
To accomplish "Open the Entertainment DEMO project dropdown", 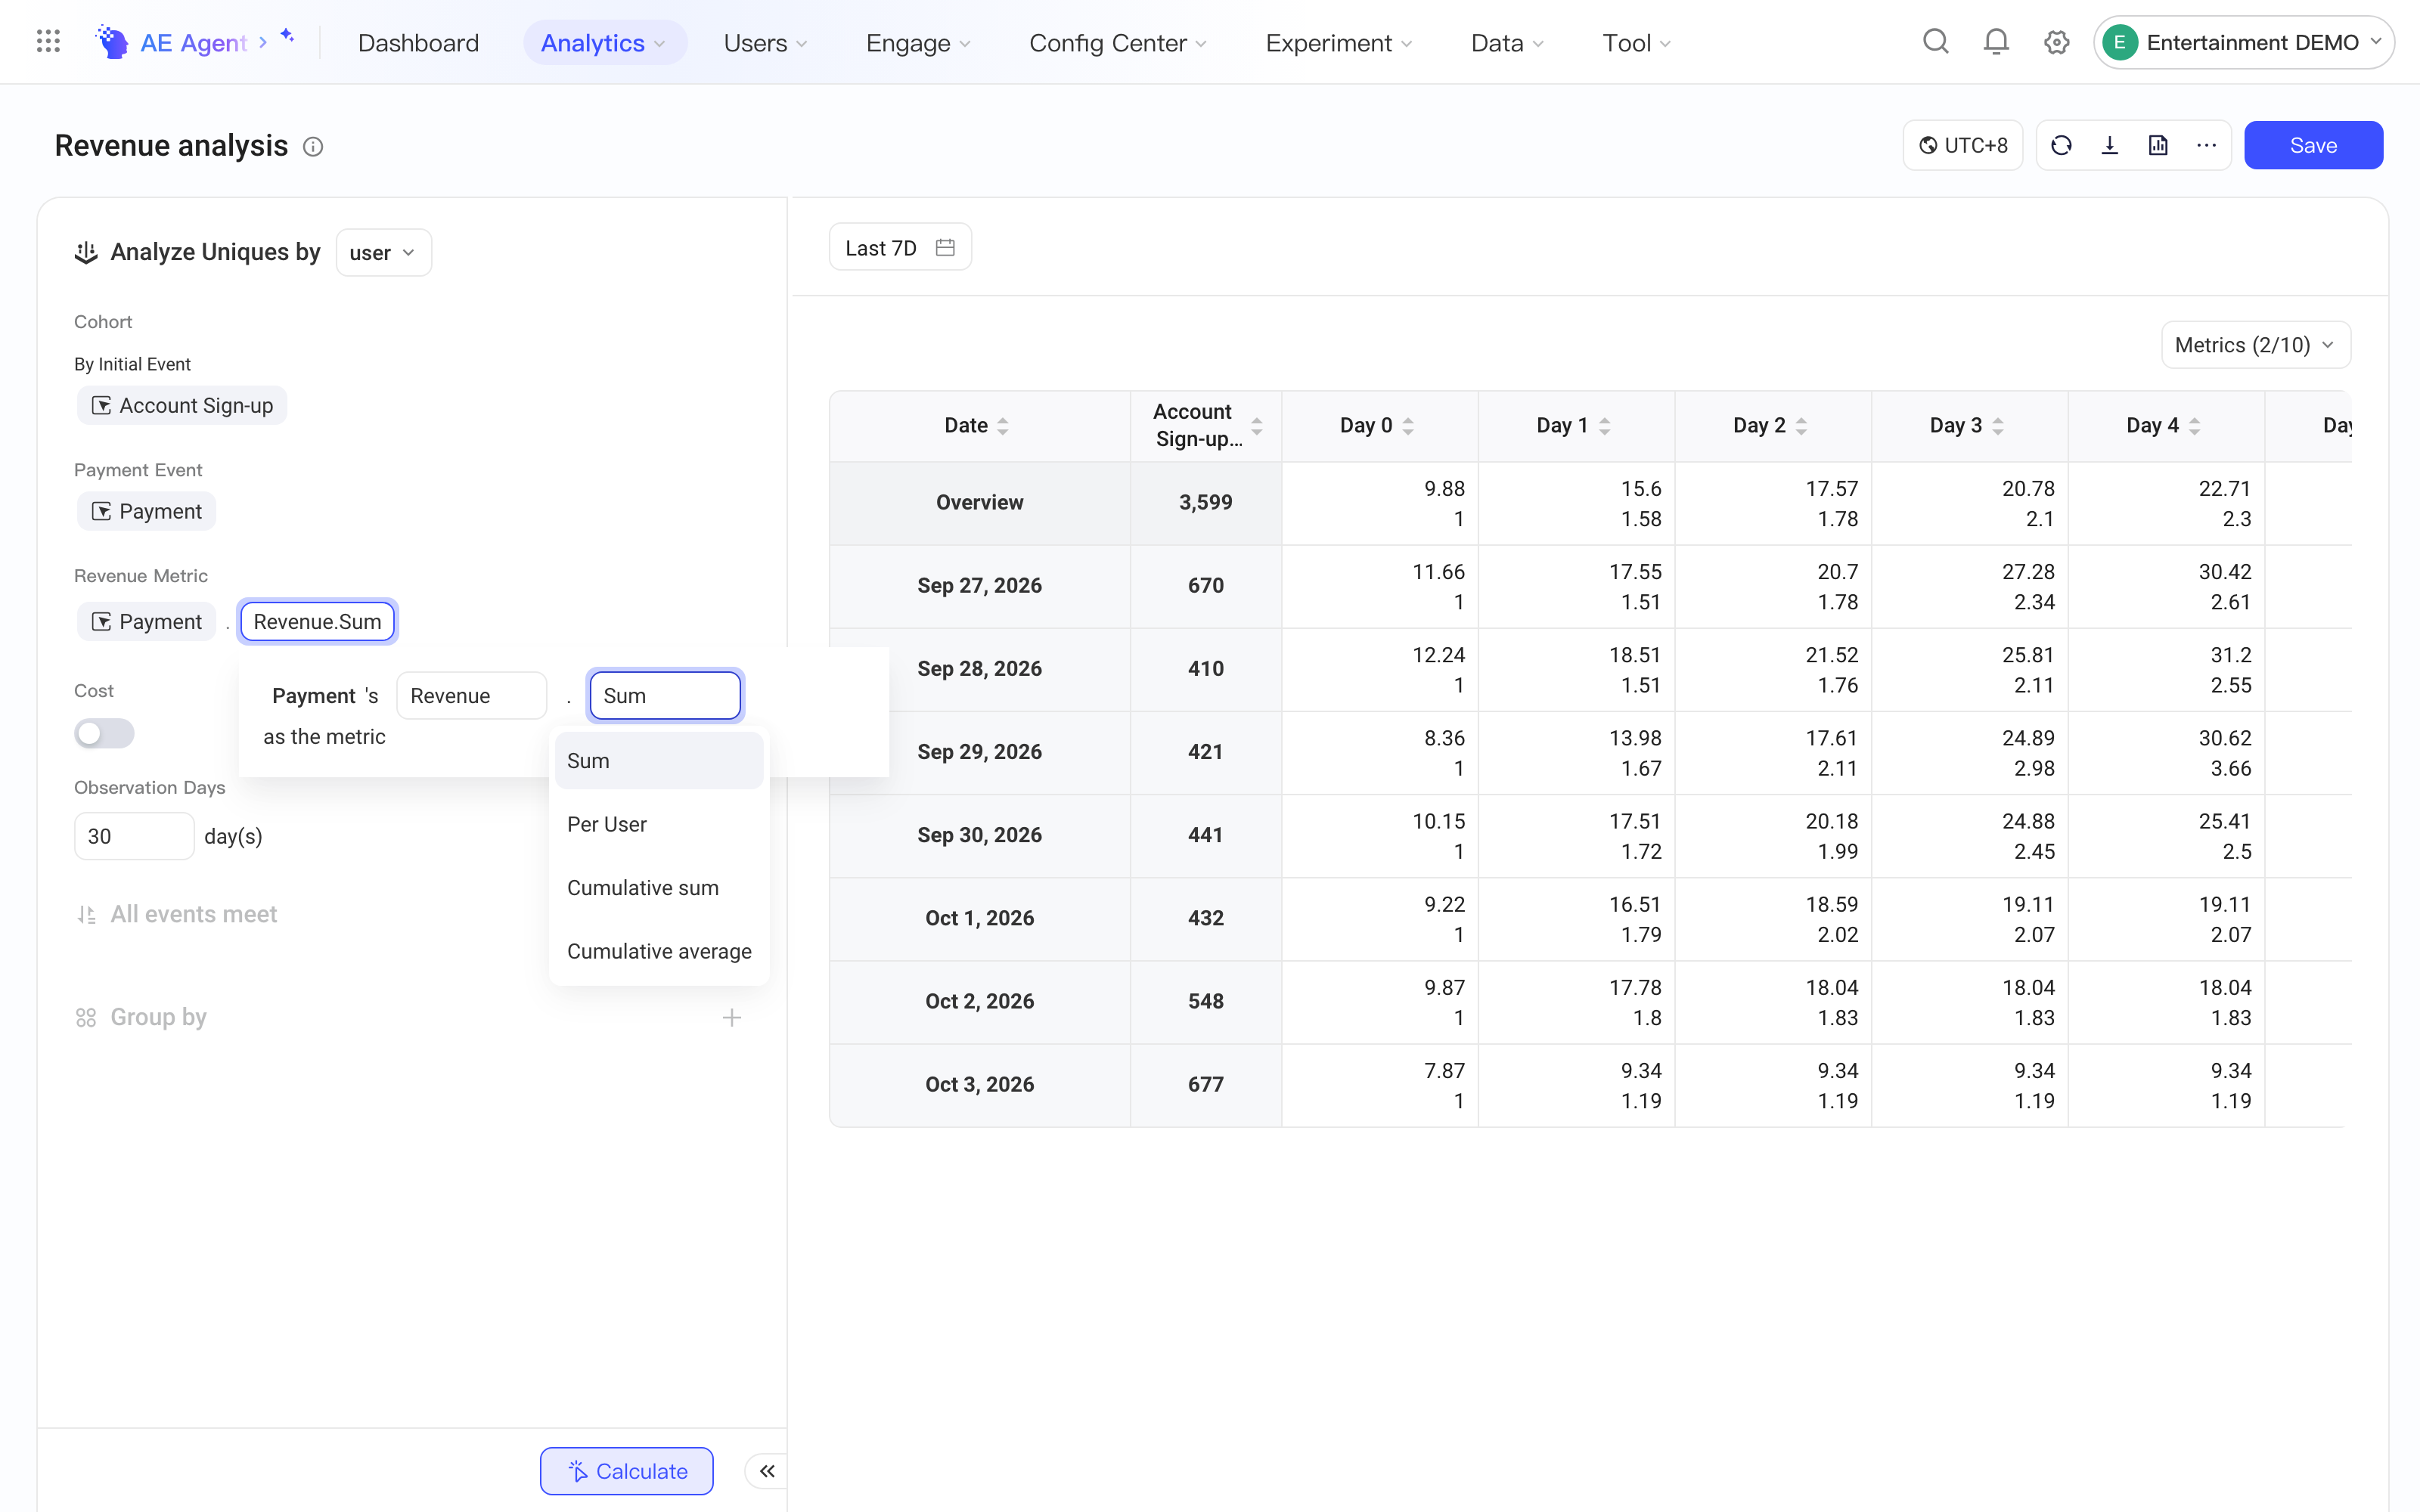I will (x=2244, y=42).
